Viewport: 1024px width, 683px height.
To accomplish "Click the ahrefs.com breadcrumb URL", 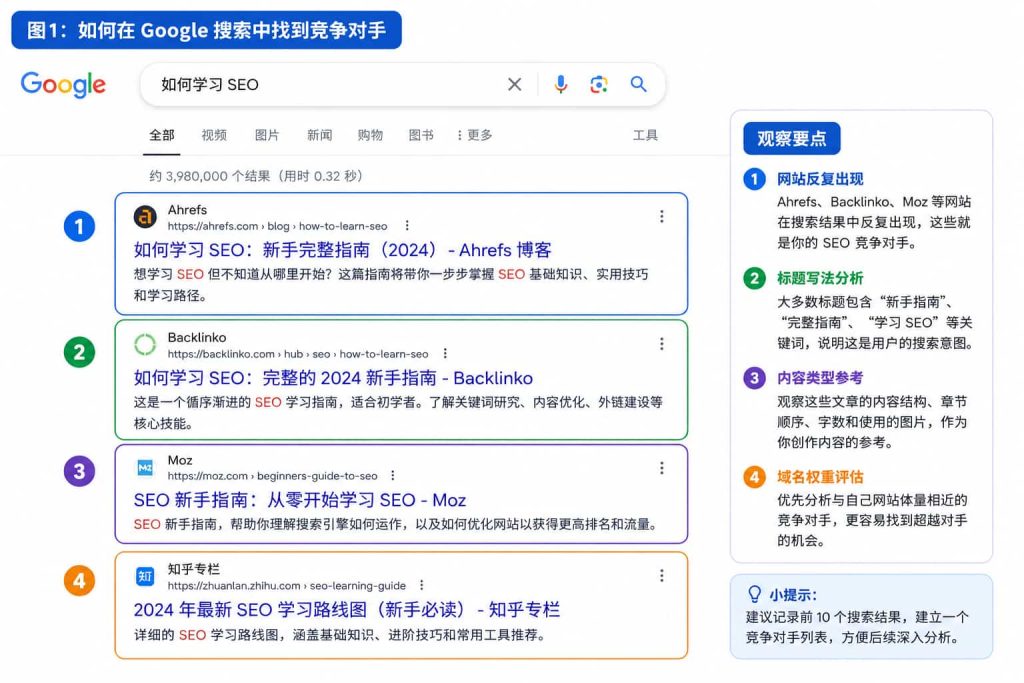I will click(278, 226).
